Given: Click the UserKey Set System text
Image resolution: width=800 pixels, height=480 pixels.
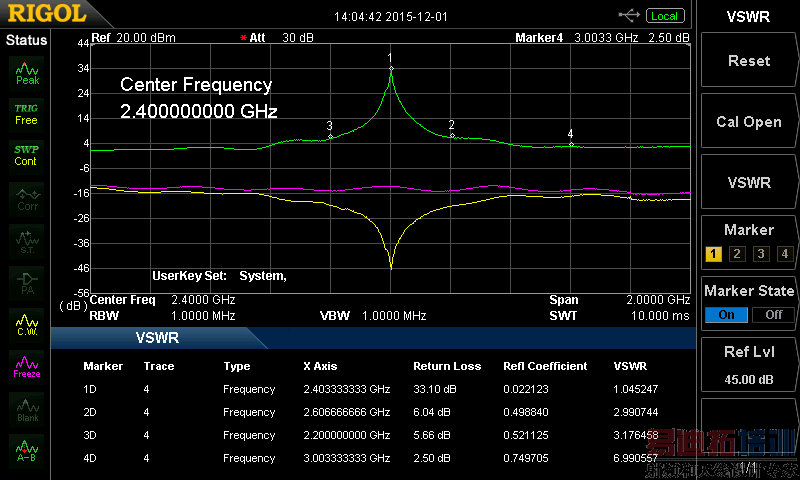Looking at the screenshot, I should click(x=219, y=276).
